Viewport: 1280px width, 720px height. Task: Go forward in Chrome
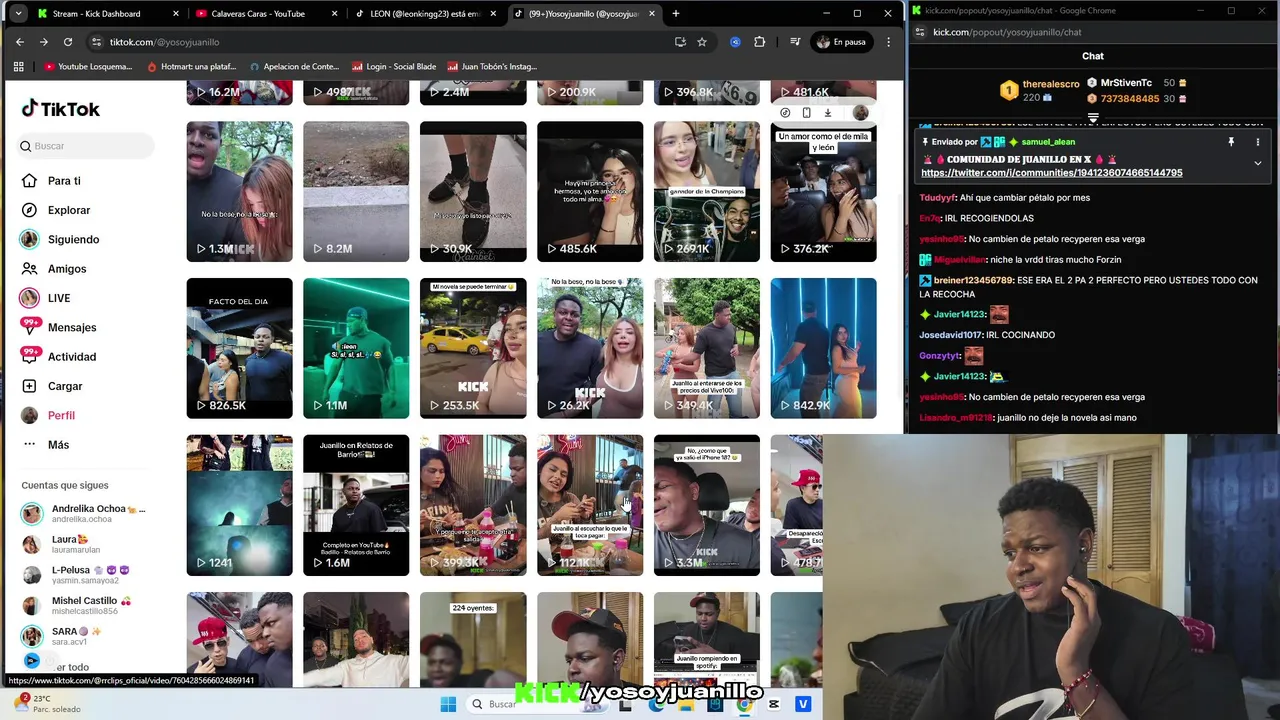pos(44,42)
